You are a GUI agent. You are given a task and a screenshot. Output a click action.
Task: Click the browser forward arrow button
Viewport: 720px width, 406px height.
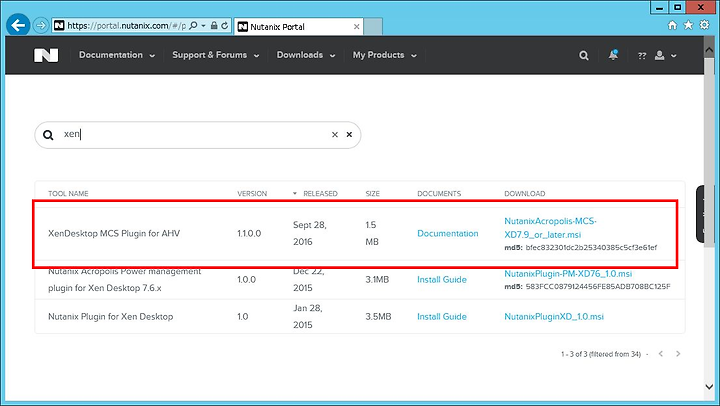pyautogui.click(x=41, y=25)
